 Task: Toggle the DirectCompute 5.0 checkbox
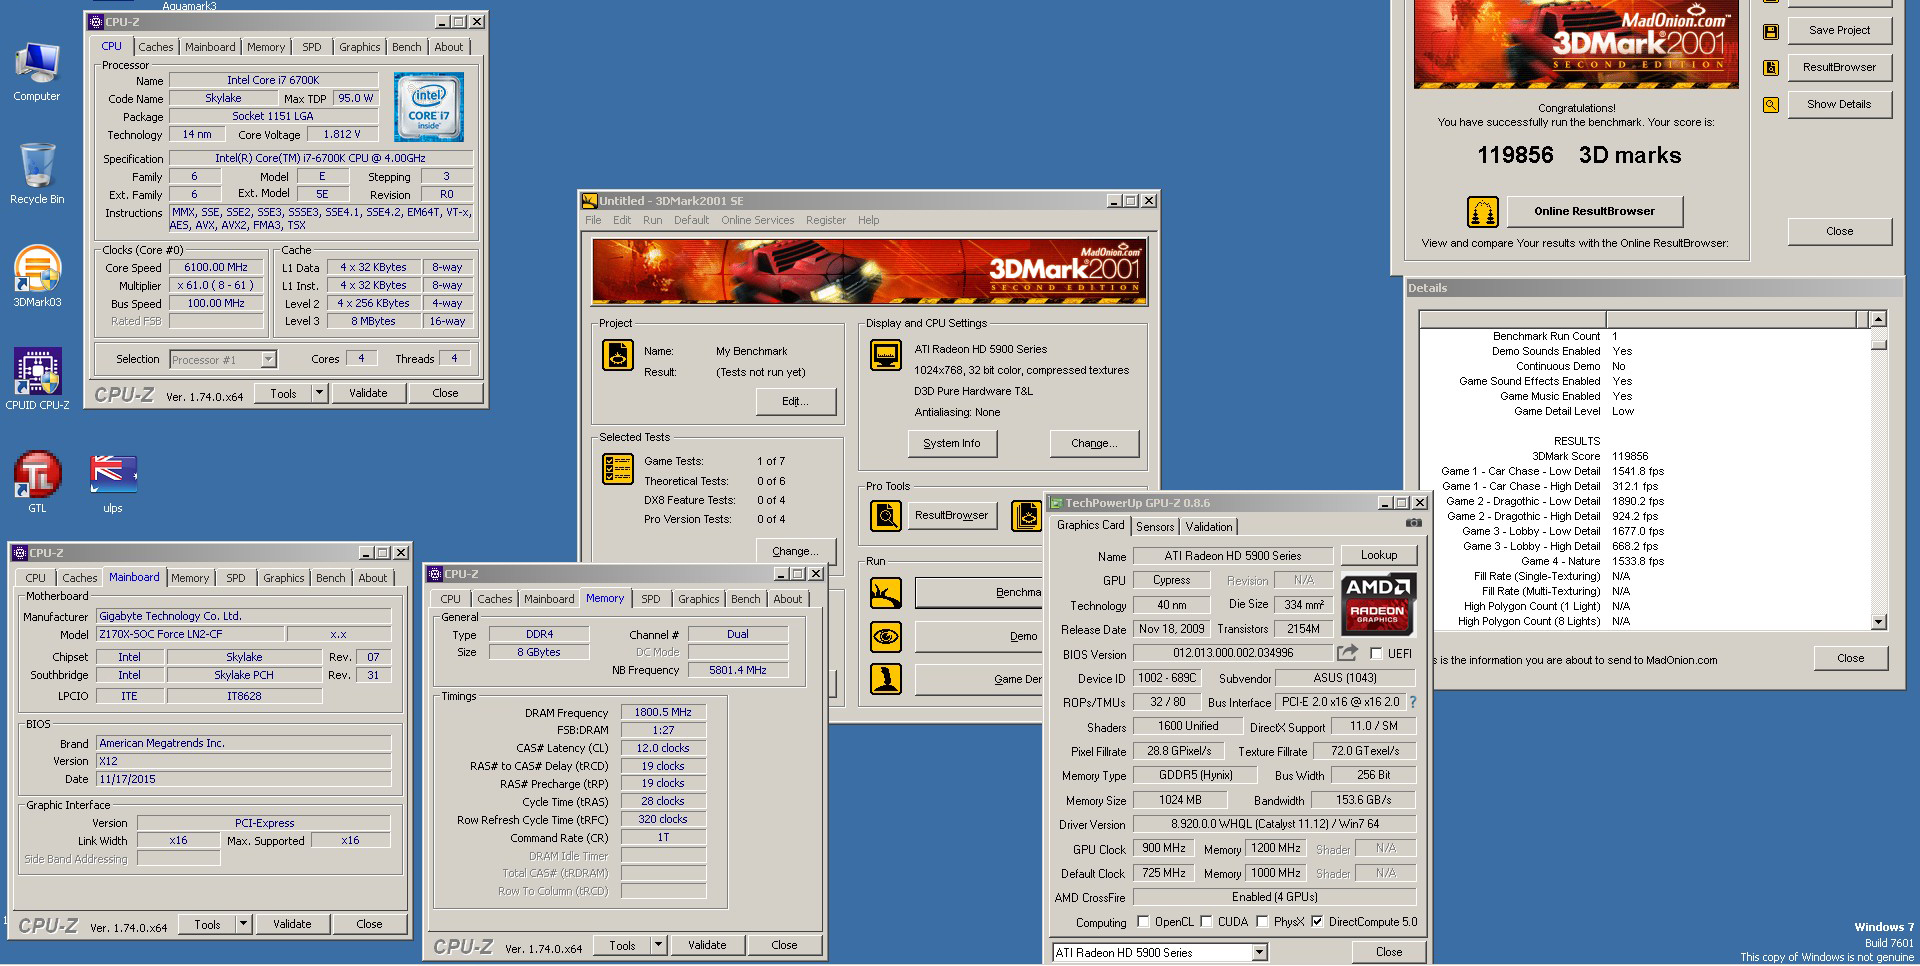pyautogui.click(x=1317, y=922)
